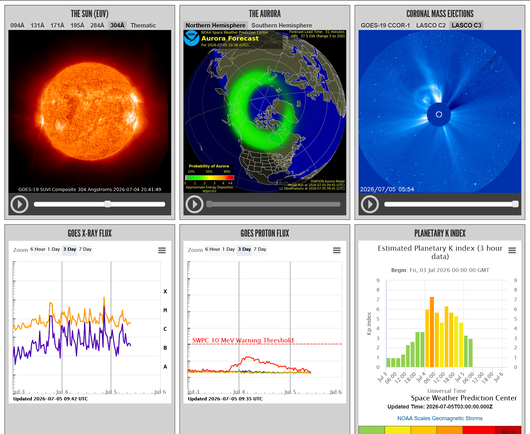Click the Sun EUV timeline slider handle
The width and height of the screenshot is (530, 434).
coord(107,204)
